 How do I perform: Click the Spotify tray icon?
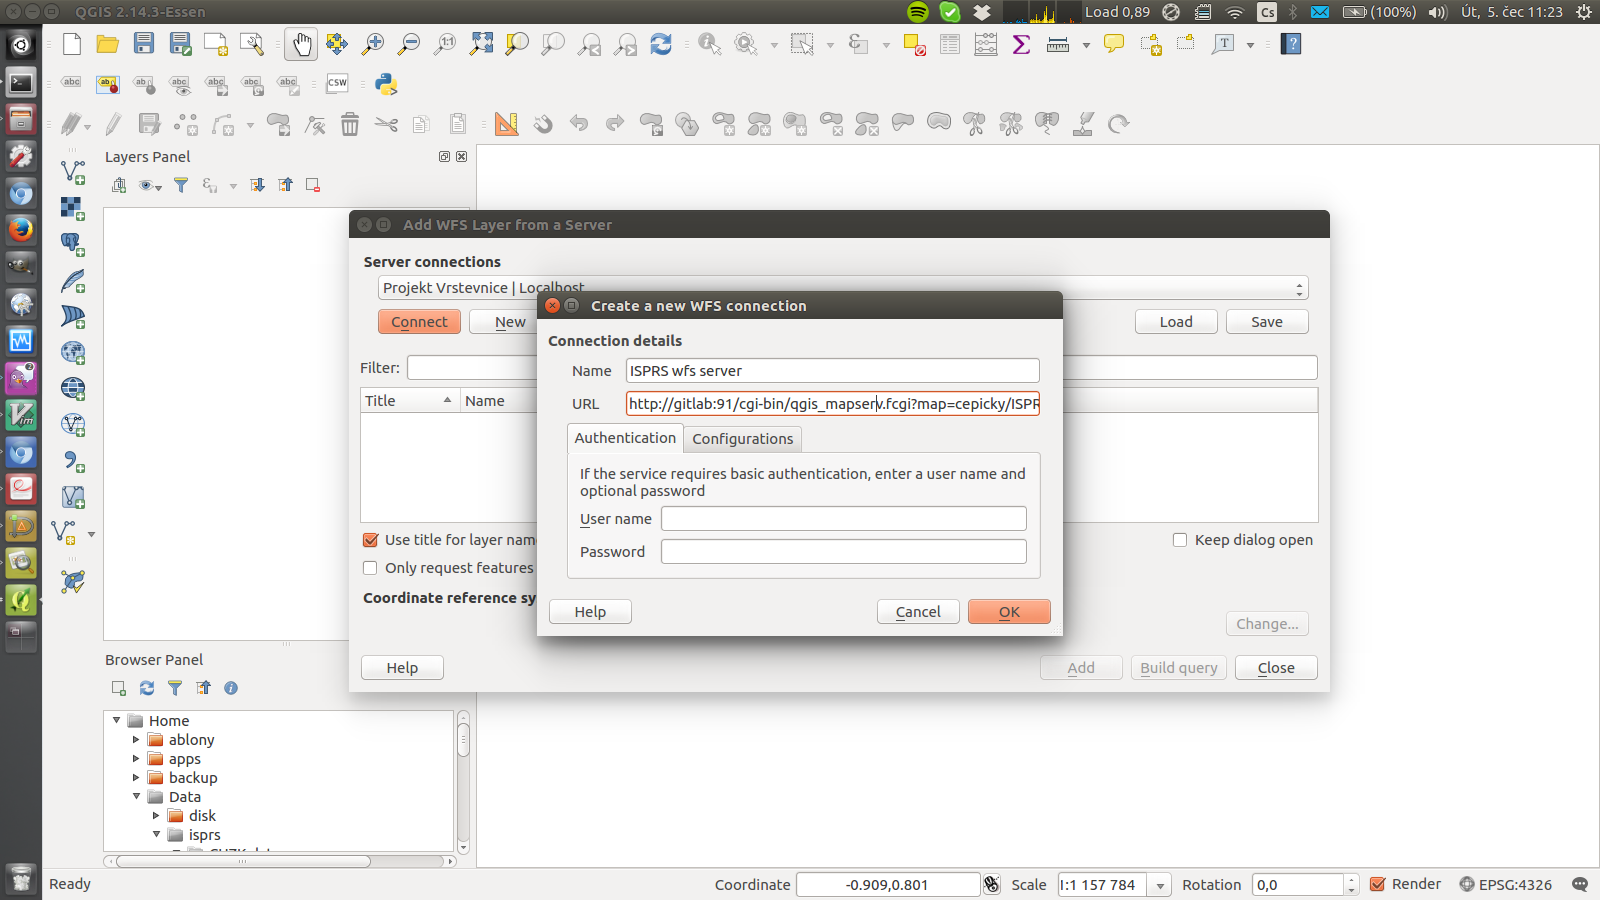(918, 12)
